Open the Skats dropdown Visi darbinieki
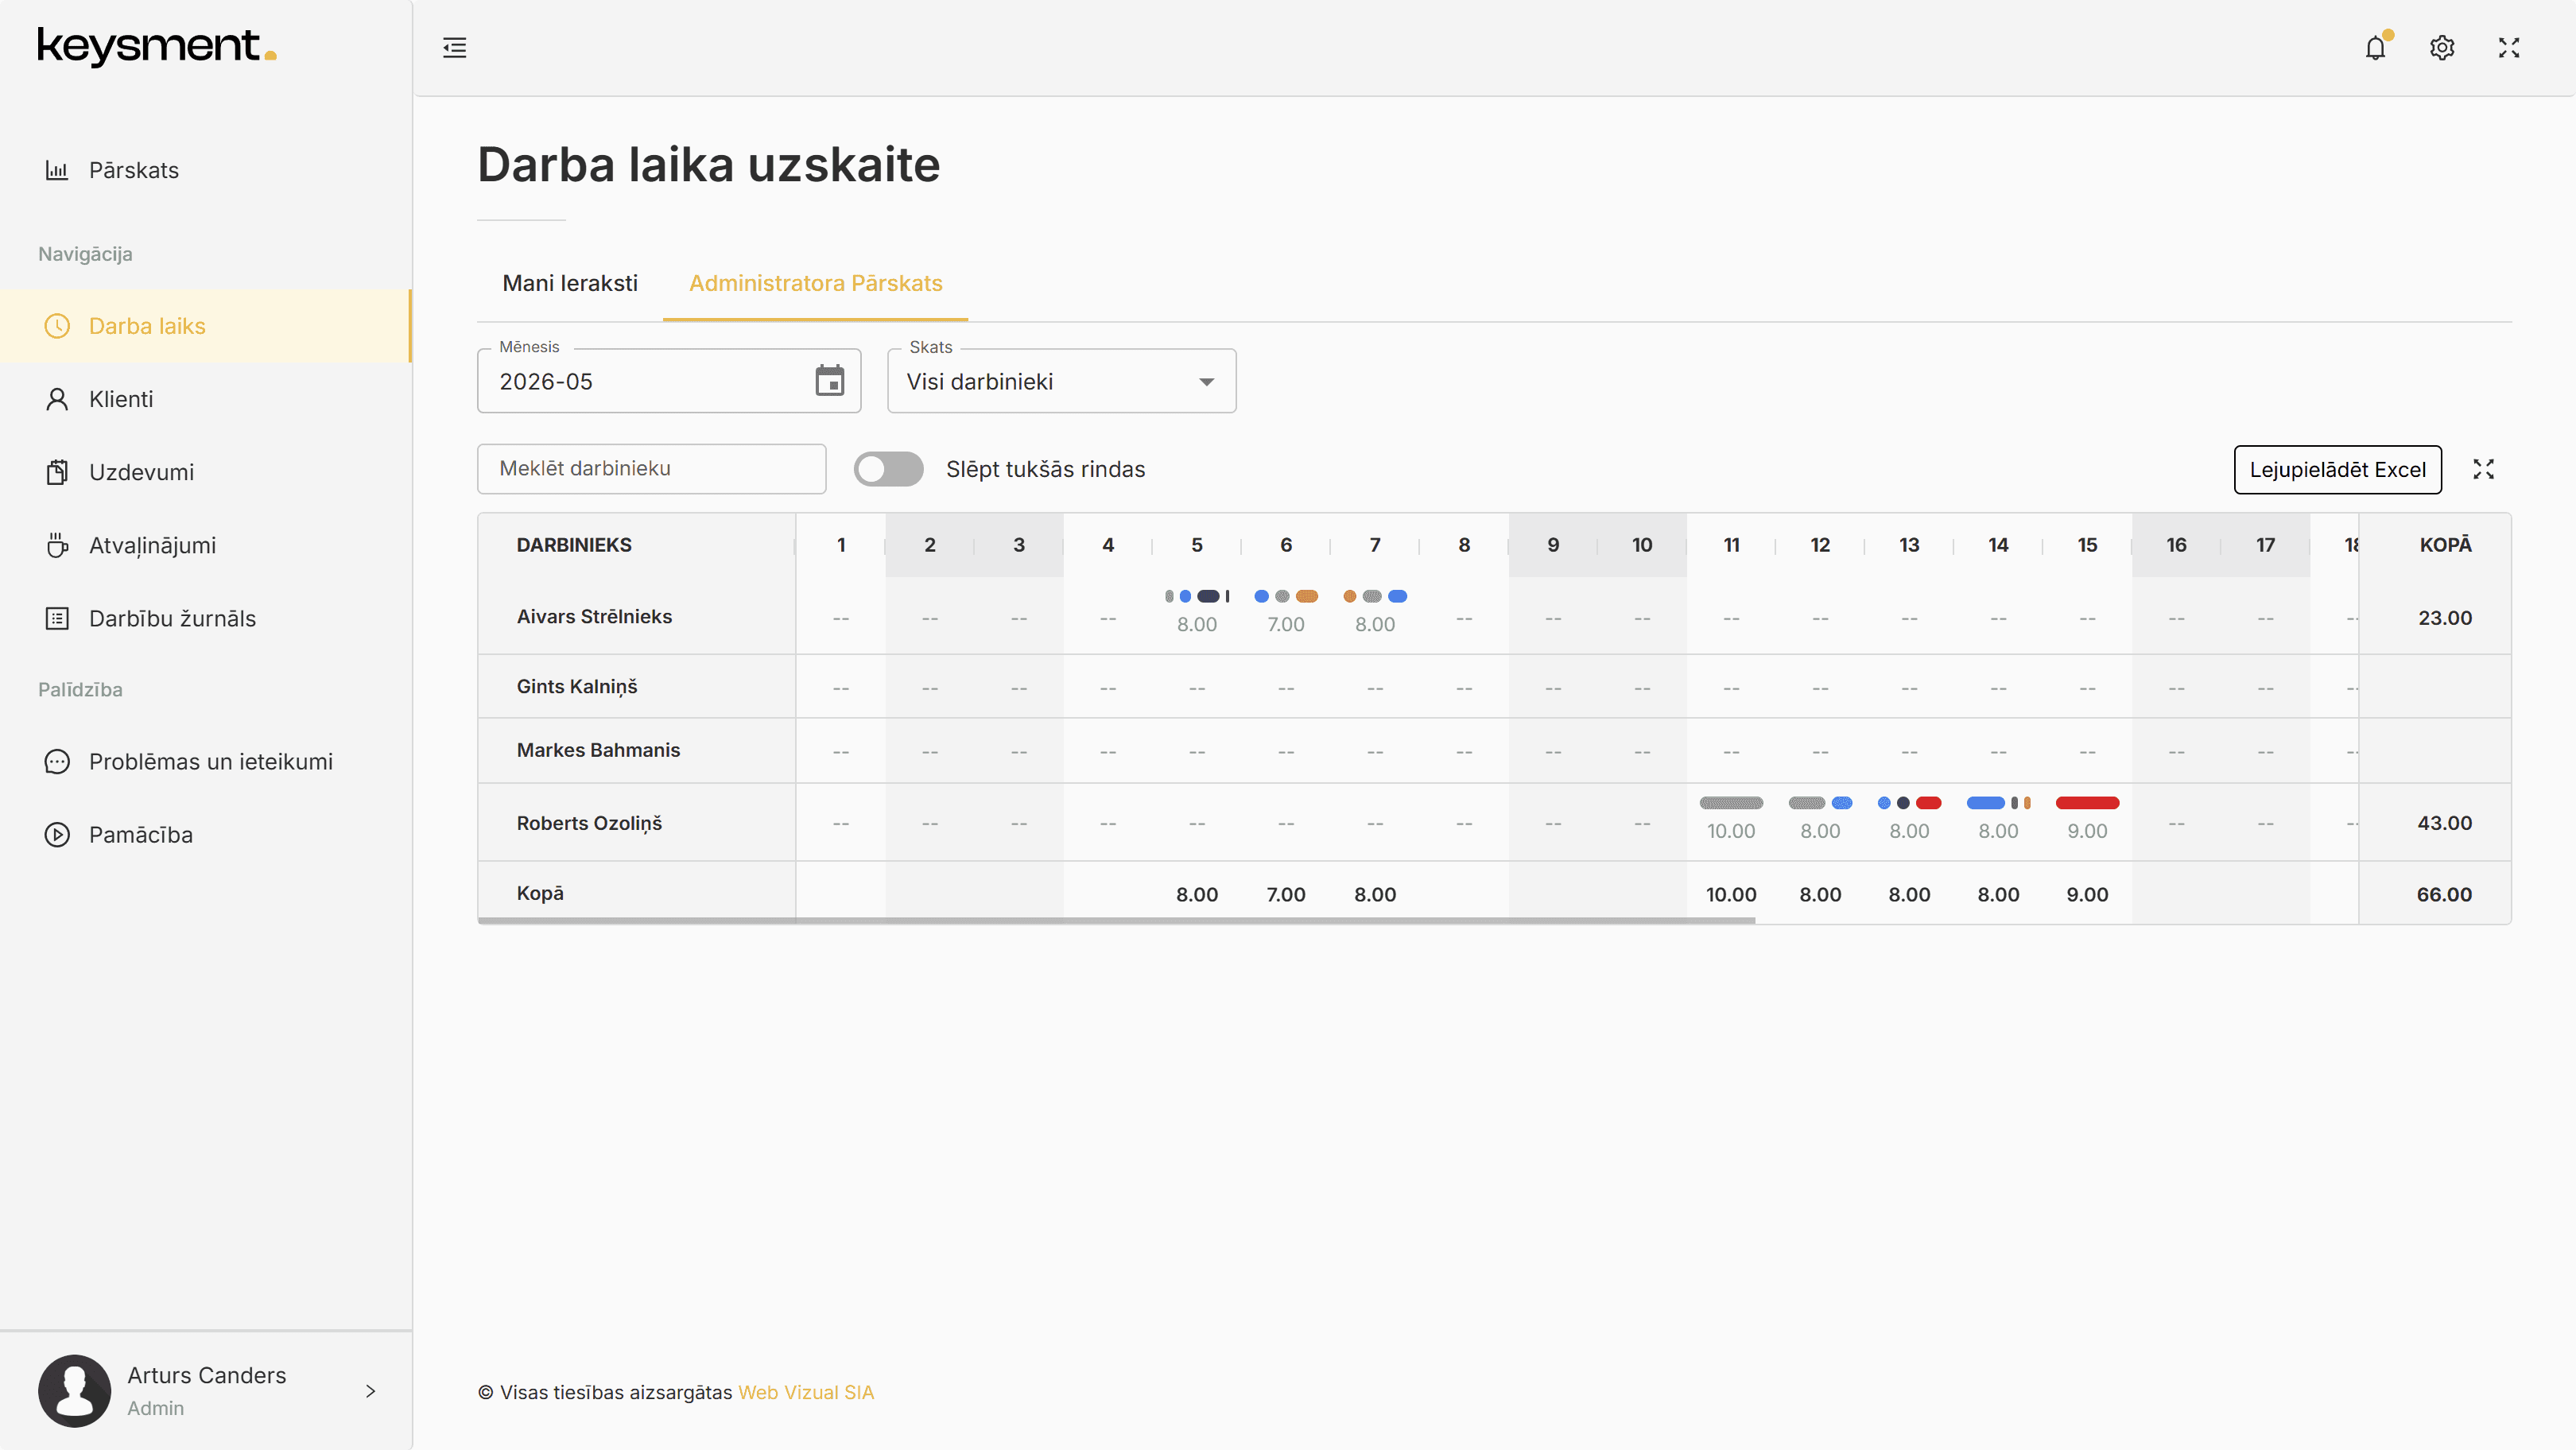2576x1450 pixels. [x=1061, y=381]
